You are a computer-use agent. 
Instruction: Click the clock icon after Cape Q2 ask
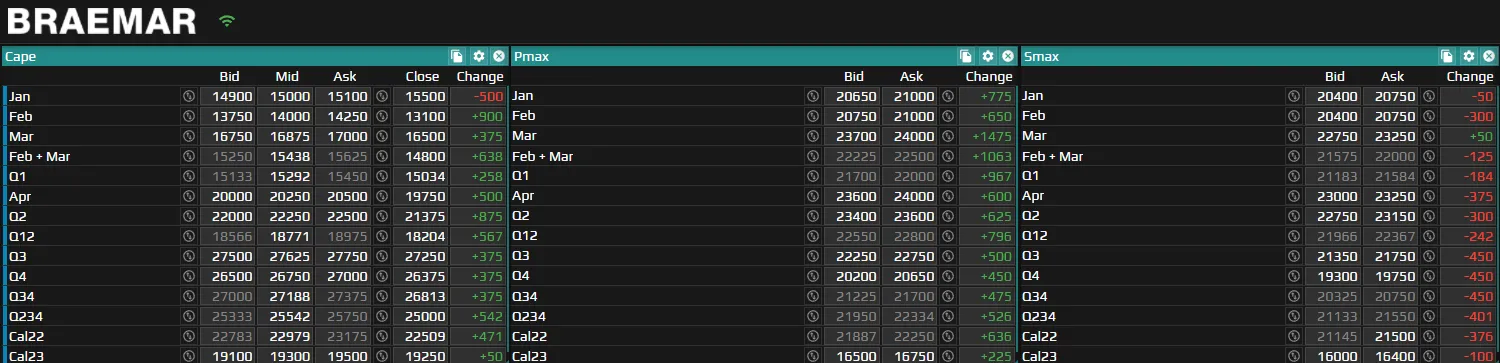point(381,216)
